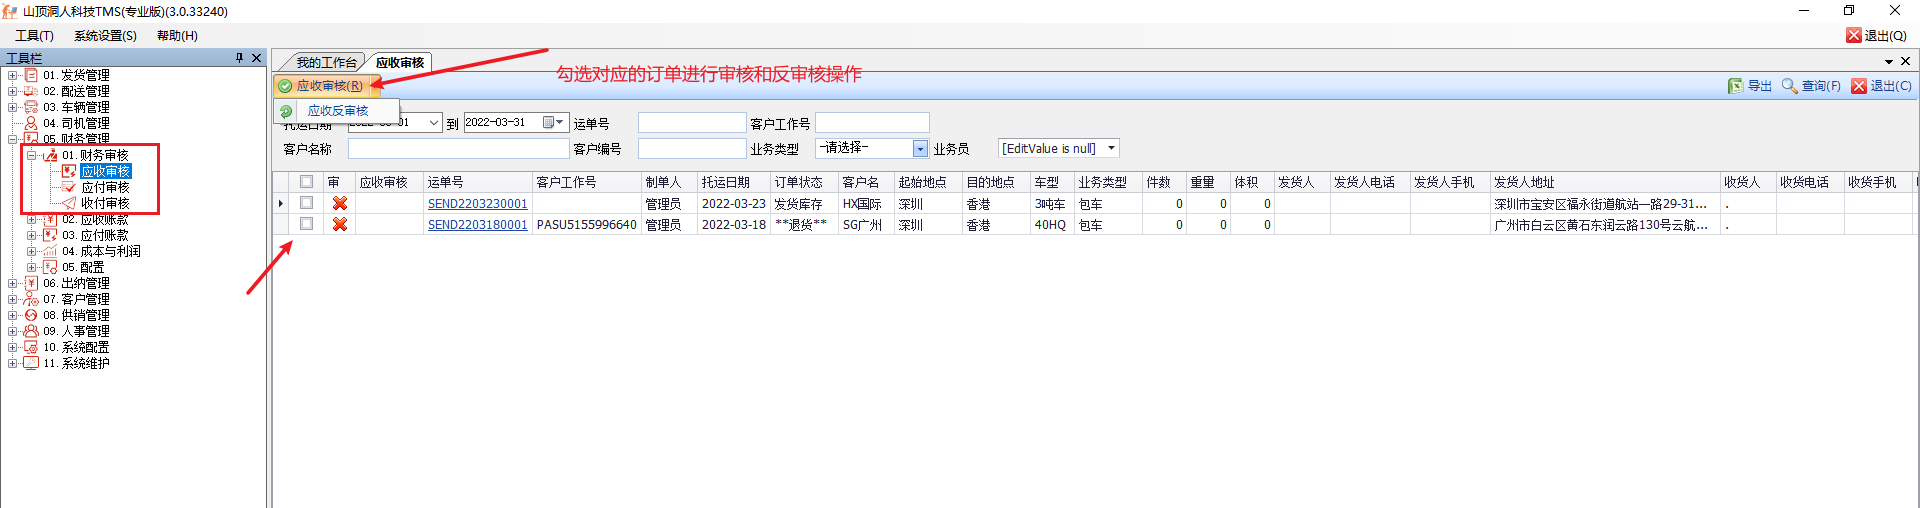Image resolution: width=1920 pixels, height=508 pixels.
Task: Click red X audit status for SEND2203230001
Action: pos(340,203)
